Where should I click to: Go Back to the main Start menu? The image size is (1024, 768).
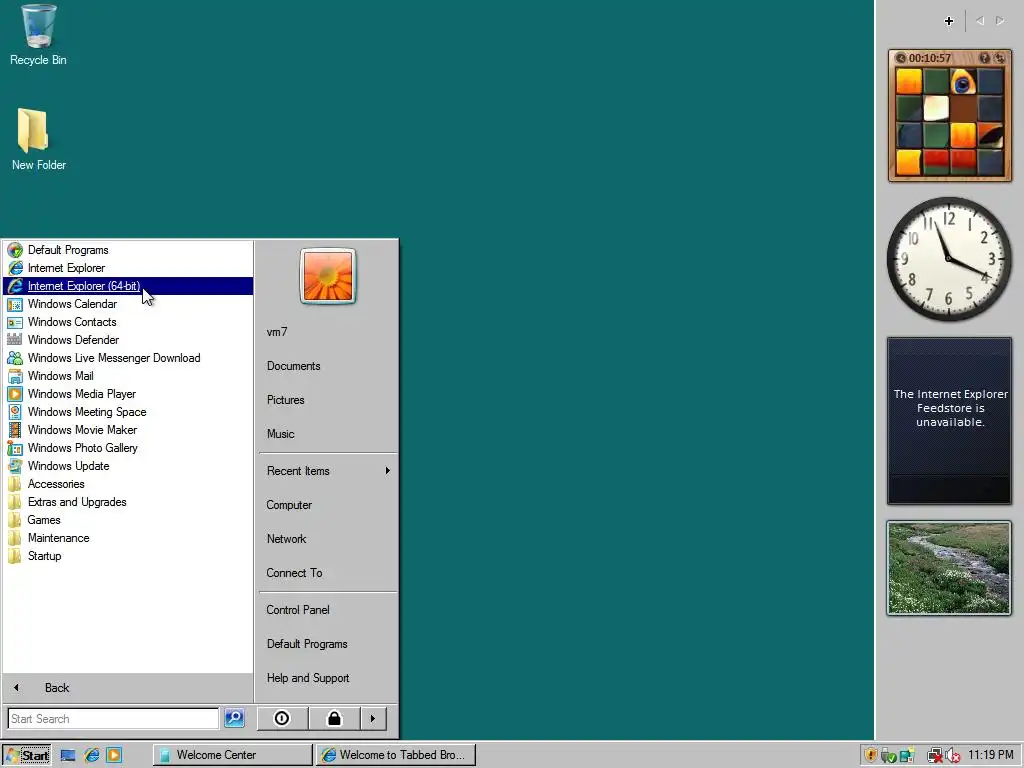[x=127, y=688]
